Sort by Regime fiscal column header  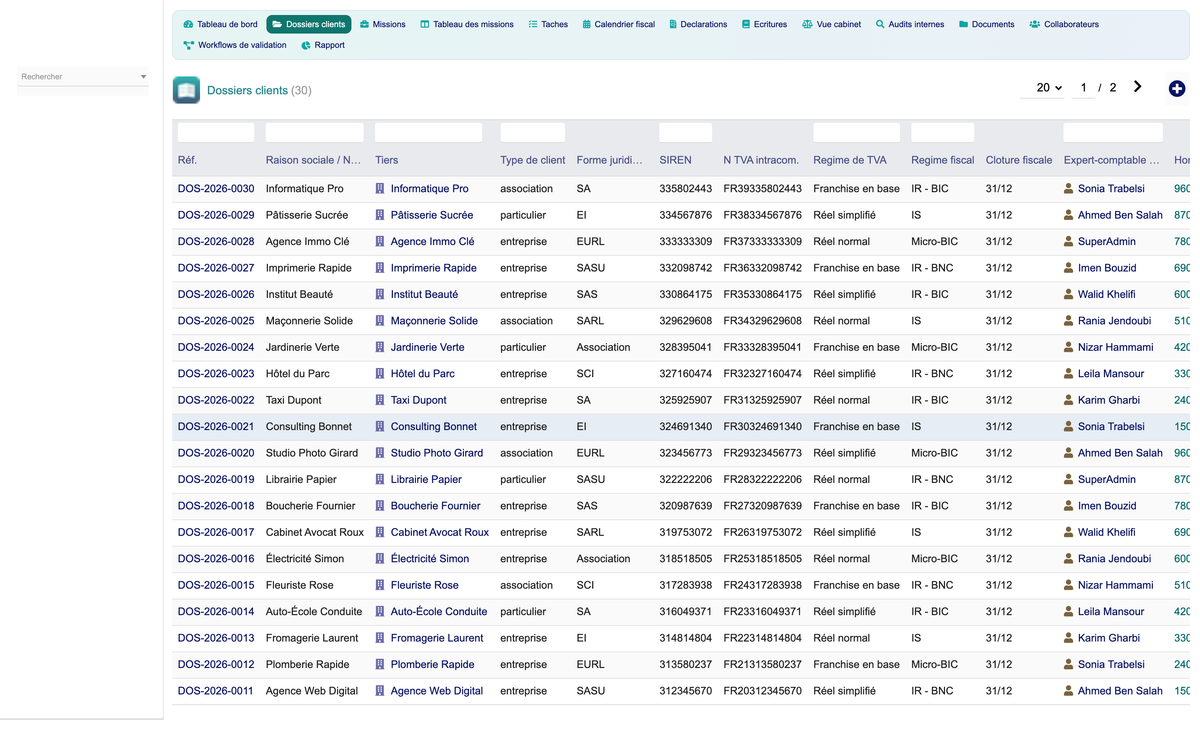pyautogui.click(x=942, y=160)
